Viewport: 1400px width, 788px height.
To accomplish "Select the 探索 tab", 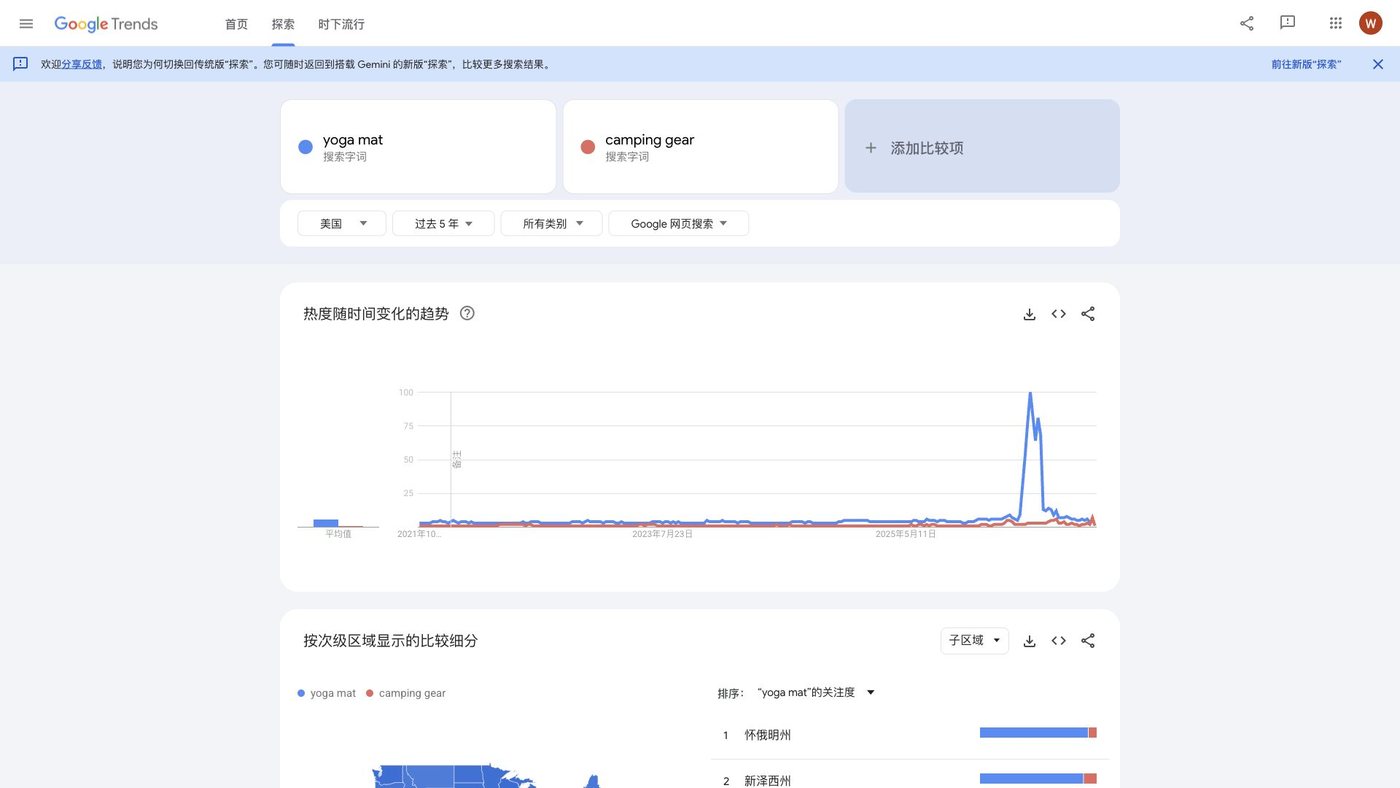I will pyautogui.click(x=283, y=24).
